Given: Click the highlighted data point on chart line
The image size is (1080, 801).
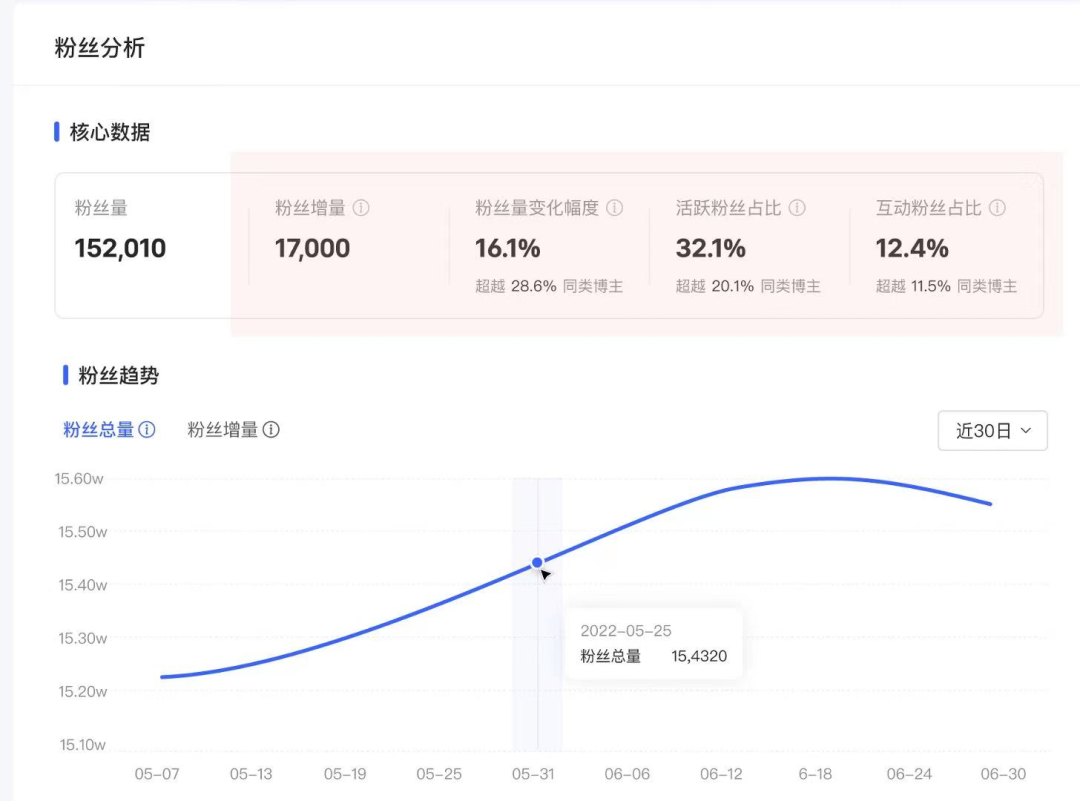Looking at the screenshot, I should point(537,563).
